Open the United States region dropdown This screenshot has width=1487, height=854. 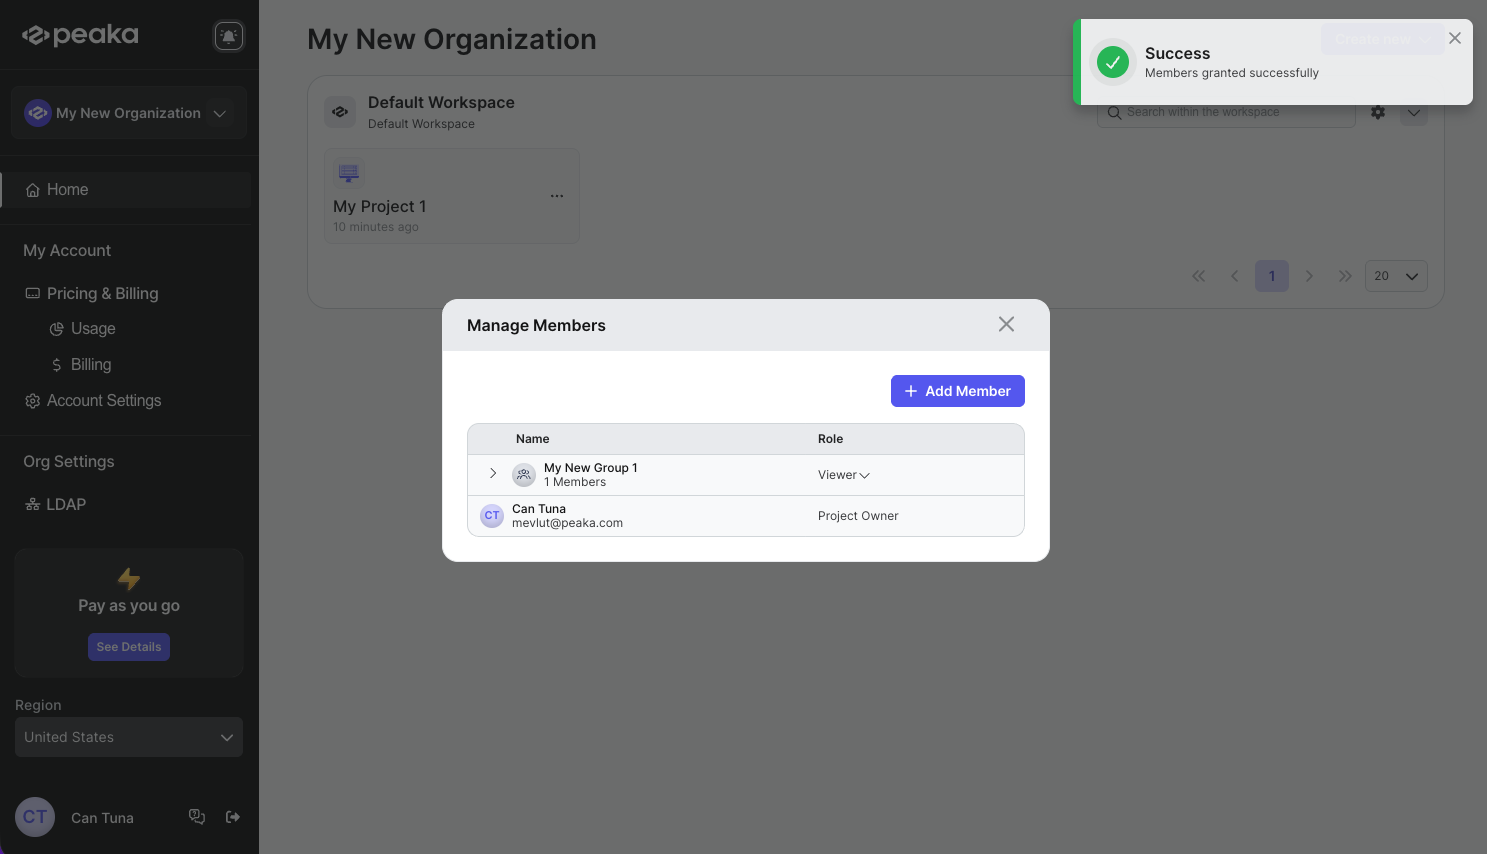(128, 737)
